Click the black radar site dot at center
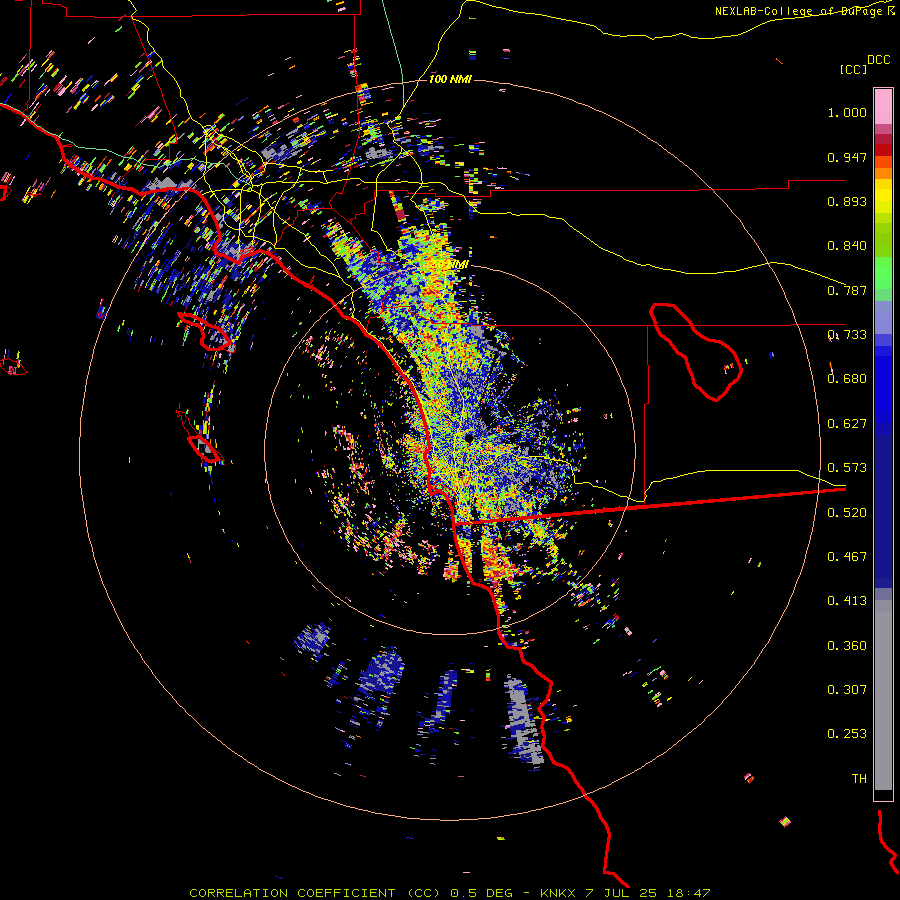The width and height of the screenshot is (900, 900). [x=469, y=439]
